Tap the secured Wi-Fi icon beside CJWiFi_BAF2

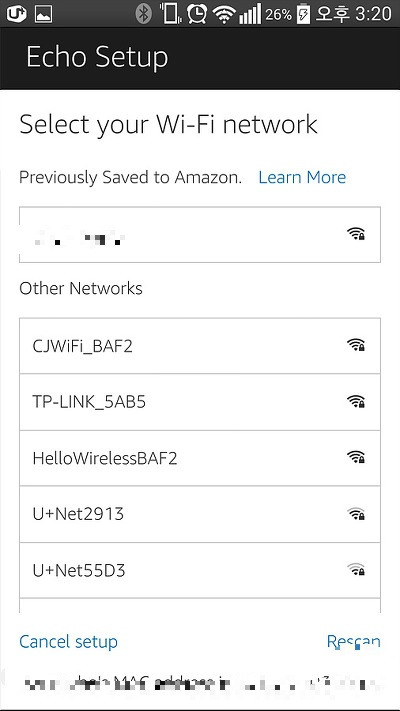pos(356,345)
